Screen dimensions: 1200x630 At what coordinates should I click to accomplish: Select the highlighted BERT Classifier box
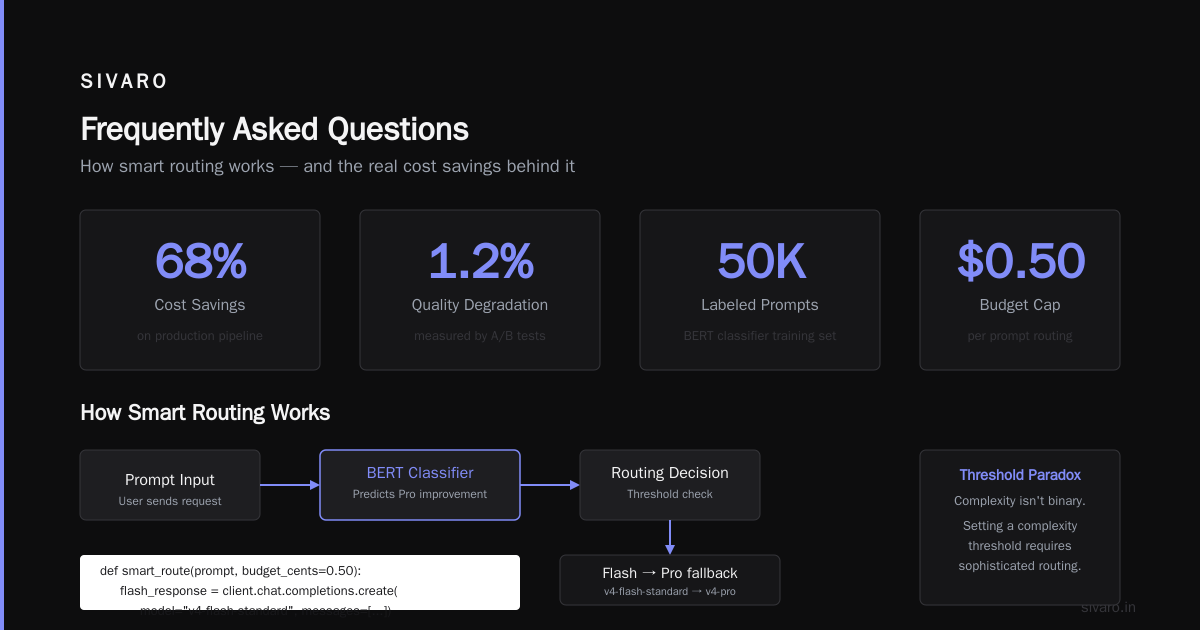(420, 485)
